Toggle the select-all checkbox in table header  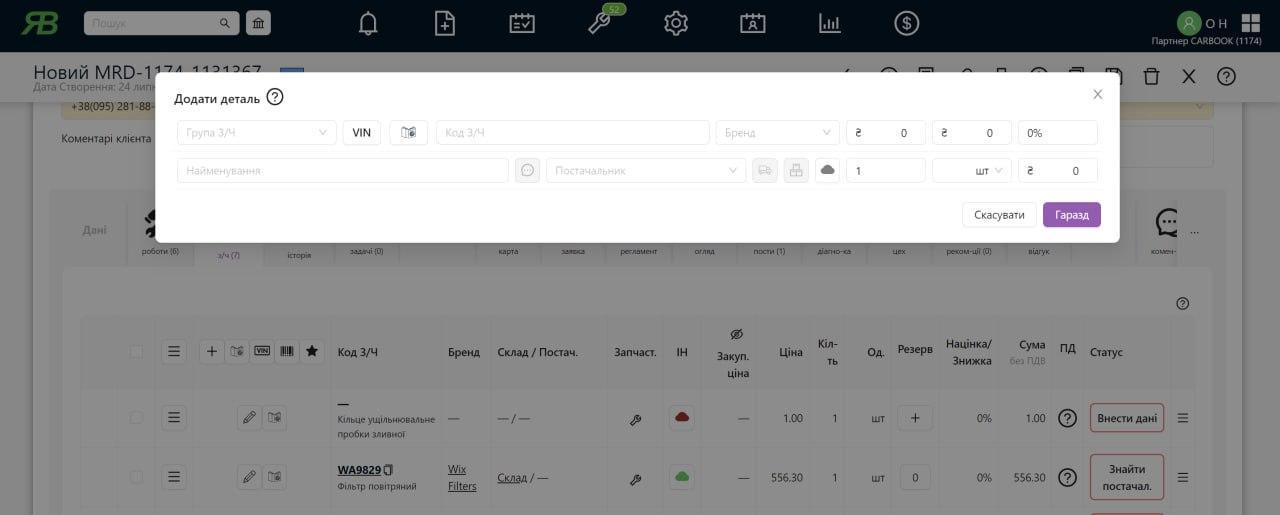click(x=136, y=351)
